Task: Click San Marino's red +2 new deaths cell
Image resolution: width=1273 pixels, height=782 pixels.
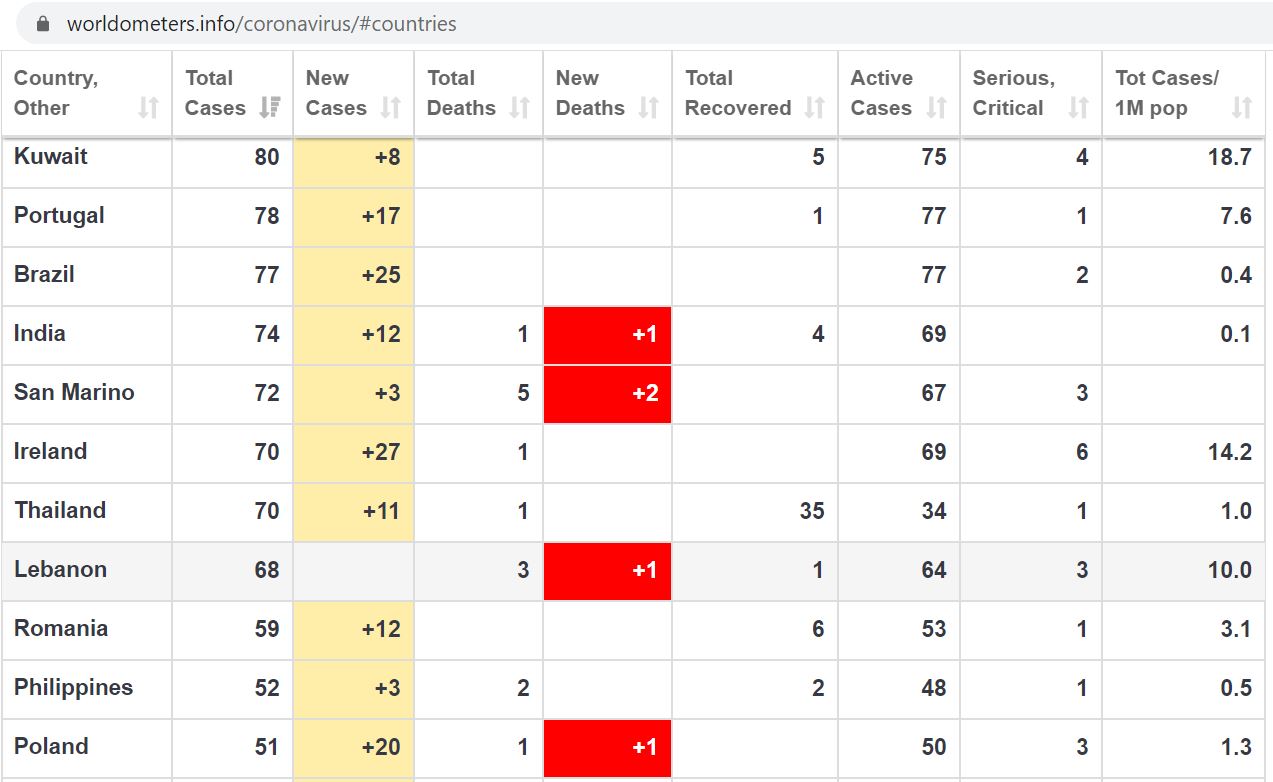Action: pos(607,394)
